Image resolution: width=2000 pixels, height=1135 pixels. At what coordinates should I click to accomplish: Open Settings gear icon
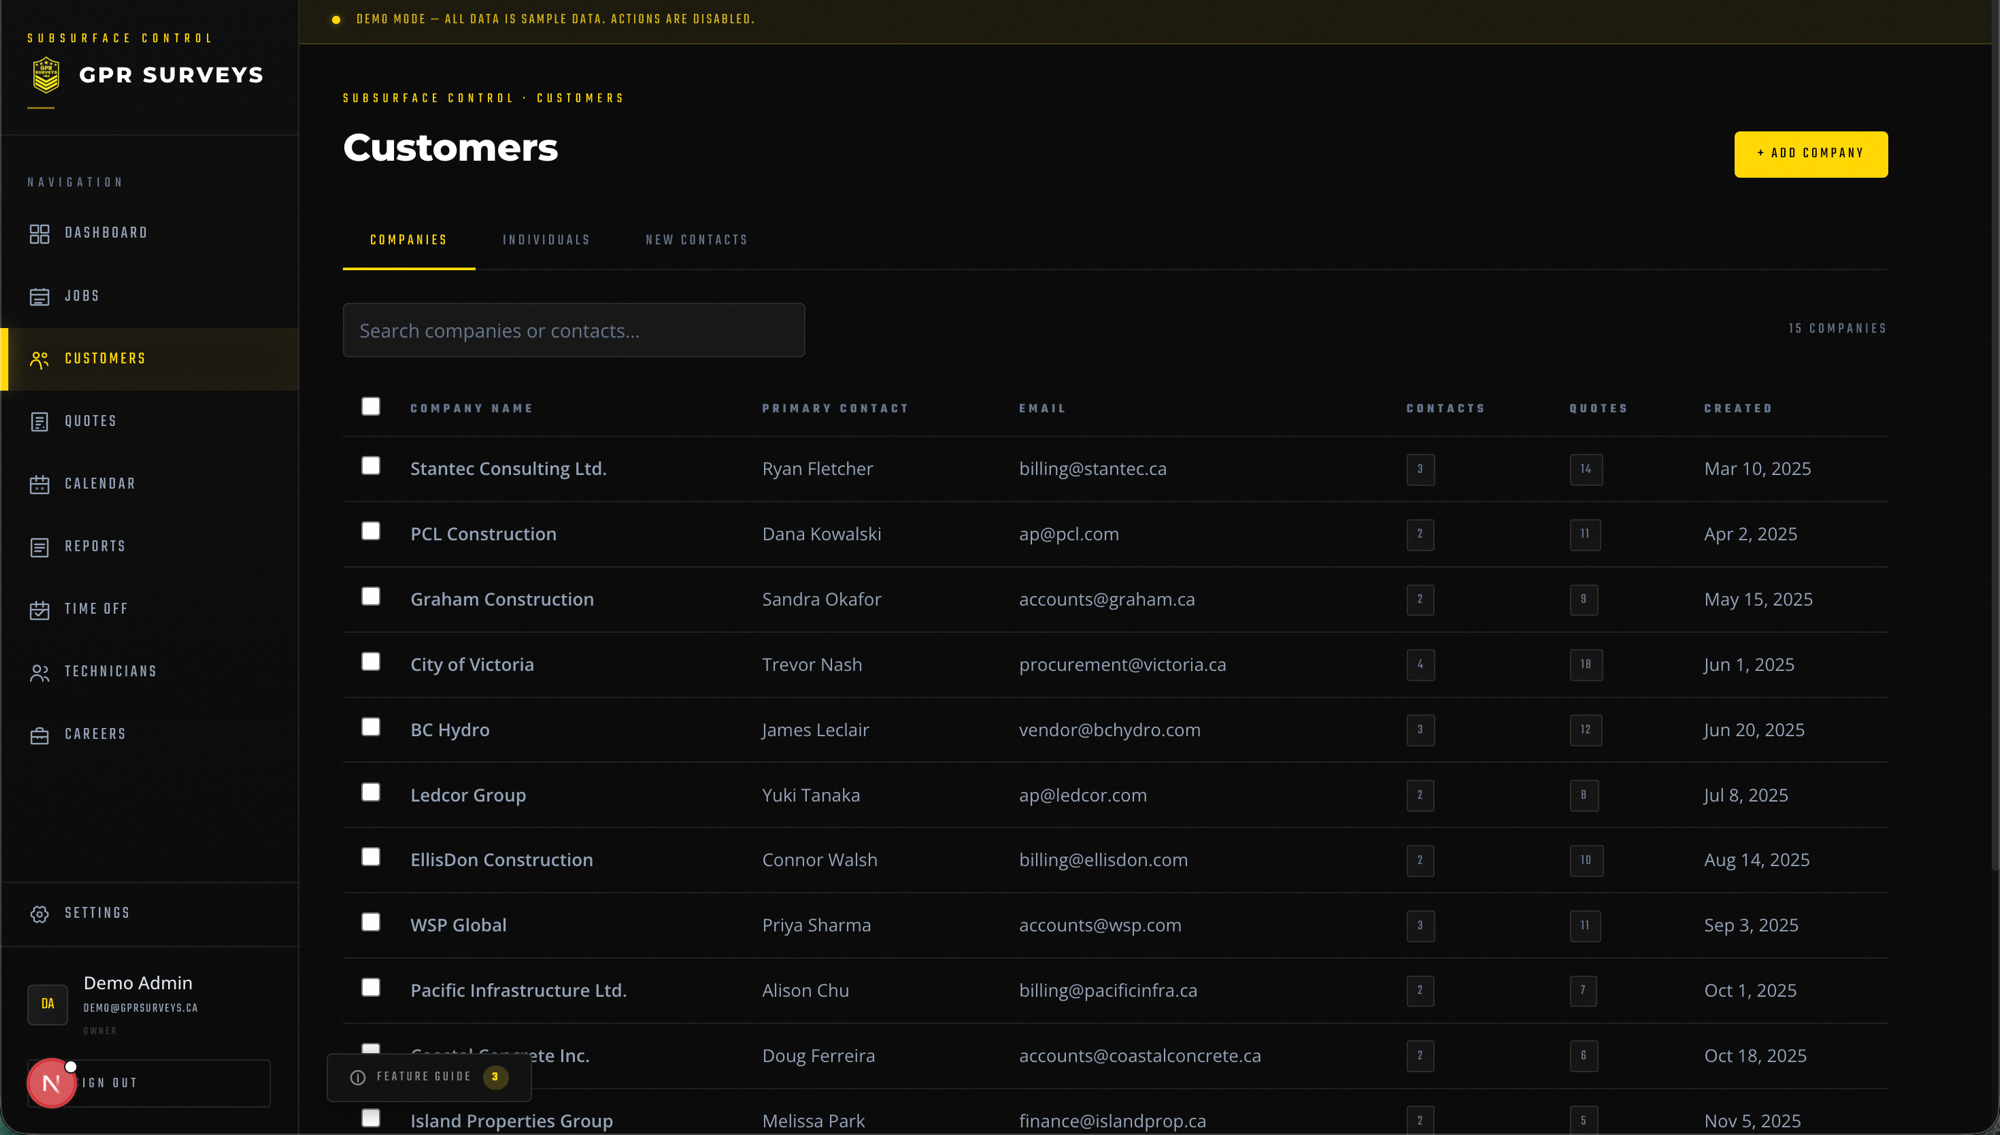[x=39, y=914]
